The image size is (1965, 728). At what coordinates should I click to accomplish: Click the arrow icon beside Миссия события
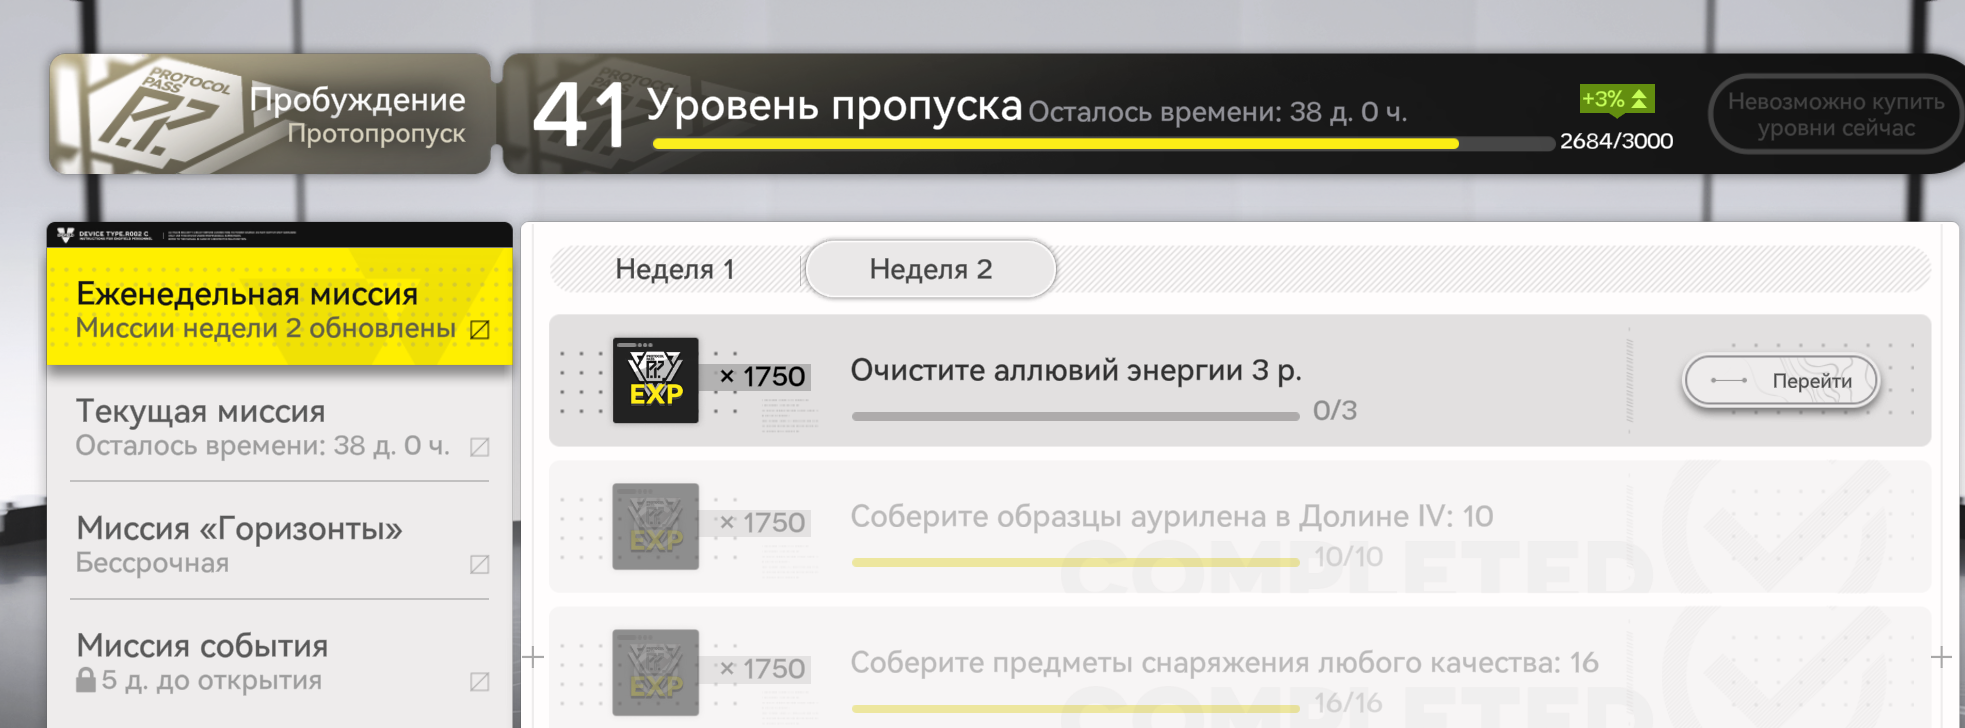(x=480, y=681)
